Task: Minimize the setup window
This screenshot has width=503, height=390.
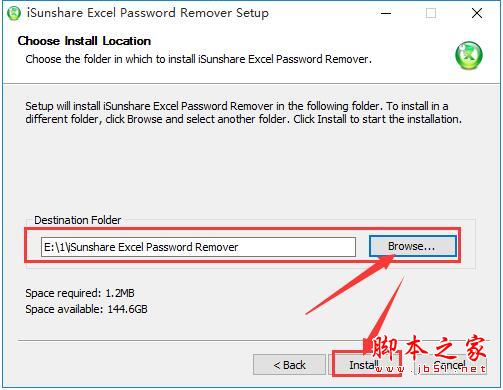Action: 386,13
